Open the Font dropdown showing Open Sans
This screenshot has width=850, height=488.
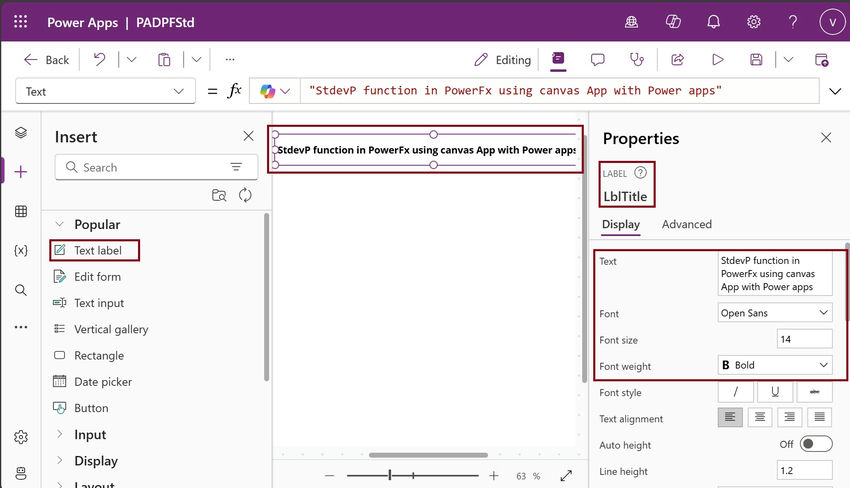click(x=775, y=313)
